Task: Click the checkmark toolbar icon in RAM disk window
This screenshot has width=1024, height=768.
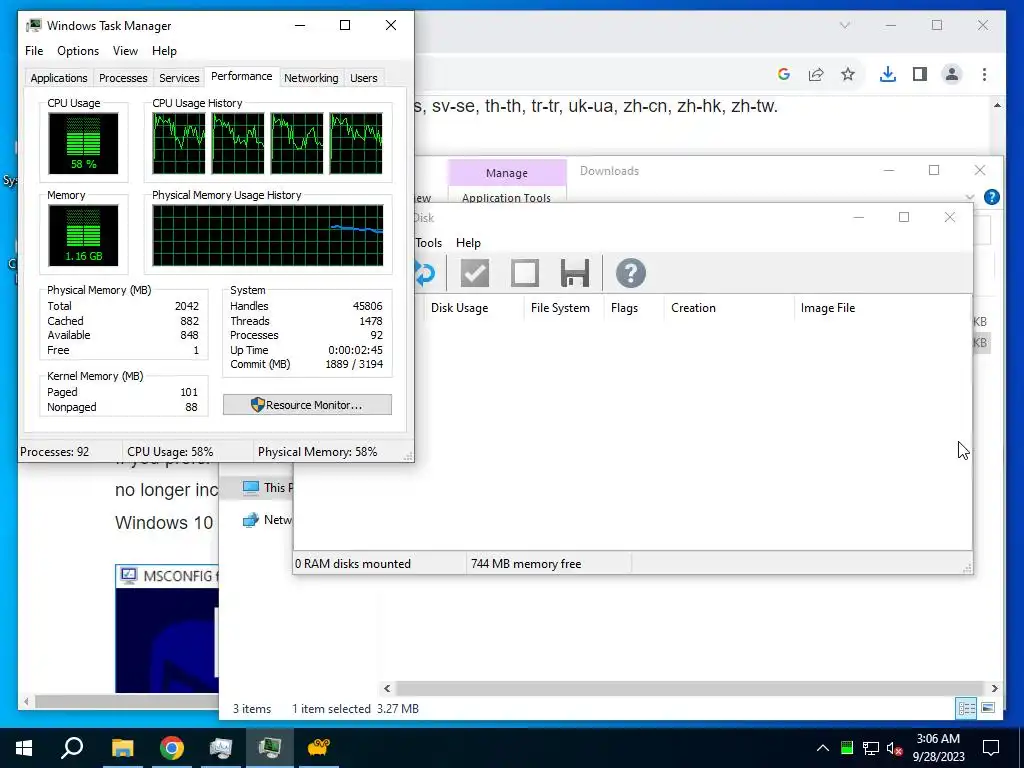Action: [x=475, y=273]
